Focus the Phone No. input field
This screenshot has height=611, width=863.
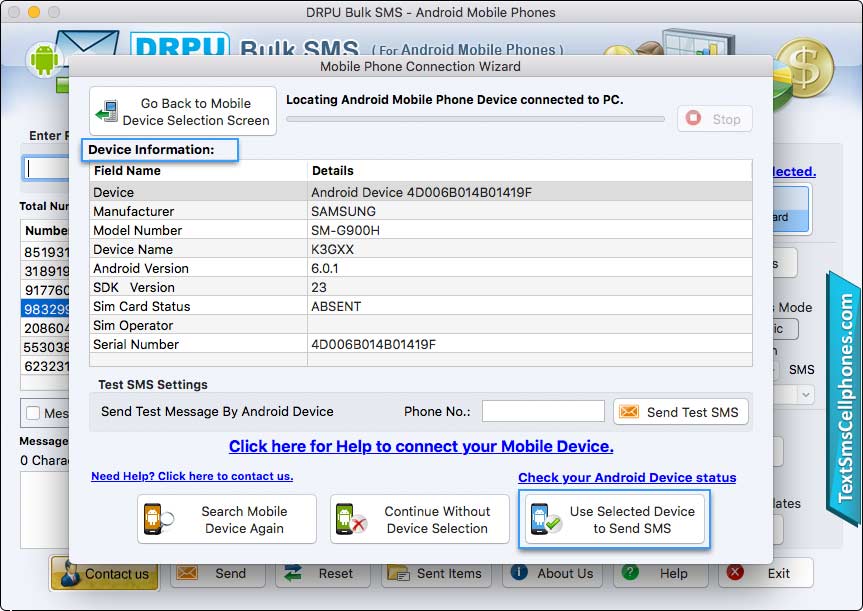[x=543, y=411]
